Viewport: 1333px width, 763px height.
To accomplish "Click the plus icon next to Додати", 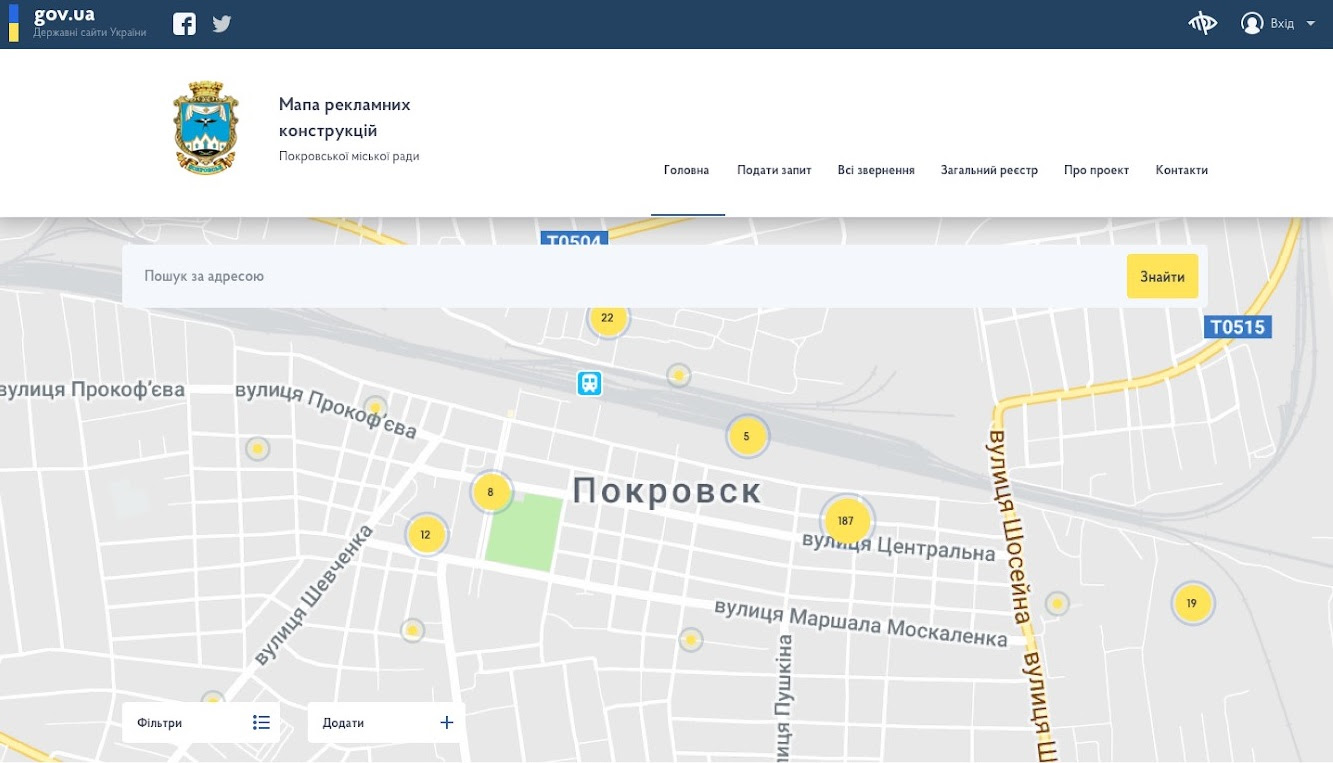I will click(447, 722).
